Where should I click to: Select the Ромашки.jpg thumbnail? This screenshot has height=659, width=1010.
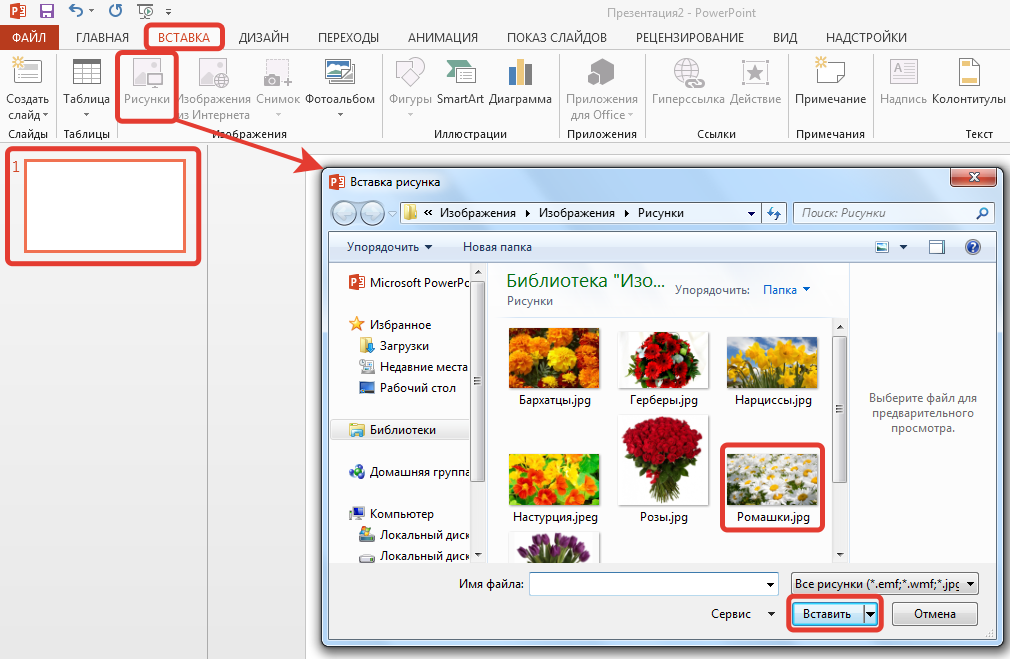tap(772, 480)
